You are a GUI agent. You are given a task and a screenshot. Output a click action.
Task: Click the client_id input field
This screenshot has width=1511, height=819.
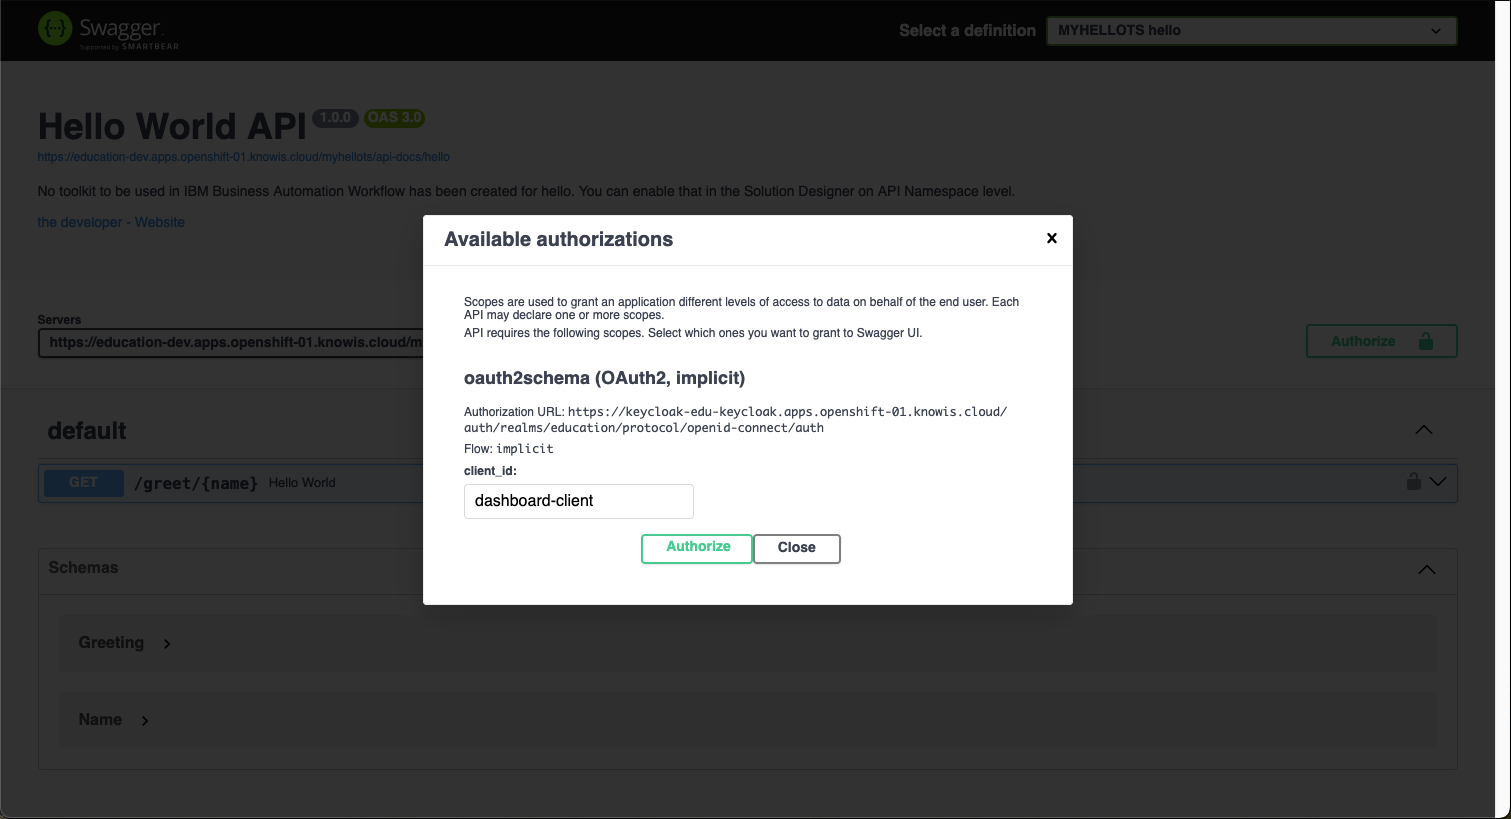click(x=578, y=501)
